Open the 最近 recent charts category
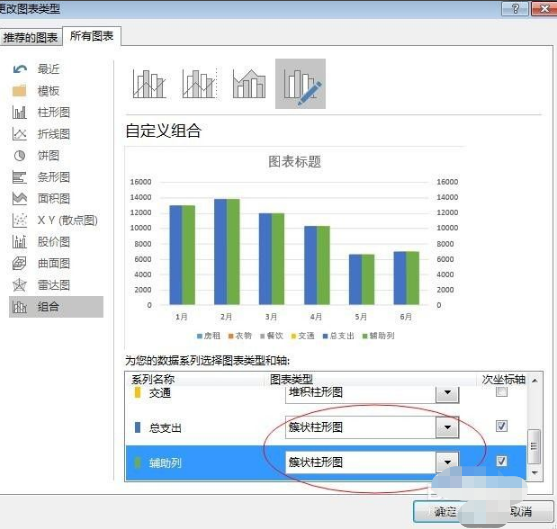 coord(48,69)
